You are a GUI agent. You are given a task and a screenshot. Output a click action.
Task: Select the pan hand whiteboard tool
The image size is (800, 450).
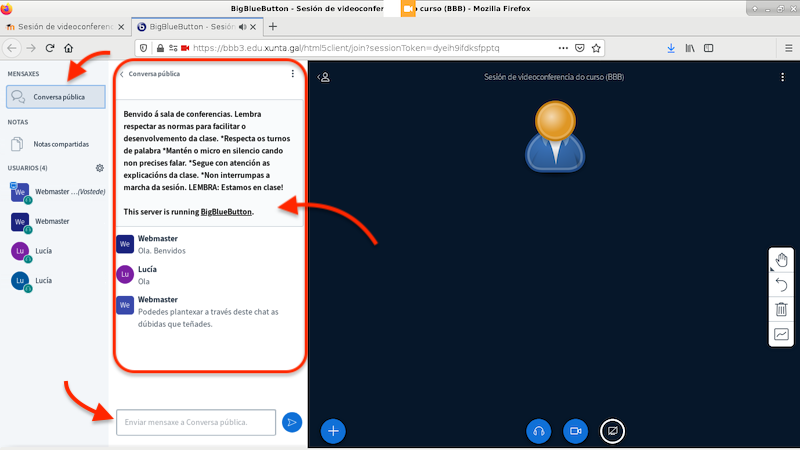pyautogui.click(x=782, y=259)
